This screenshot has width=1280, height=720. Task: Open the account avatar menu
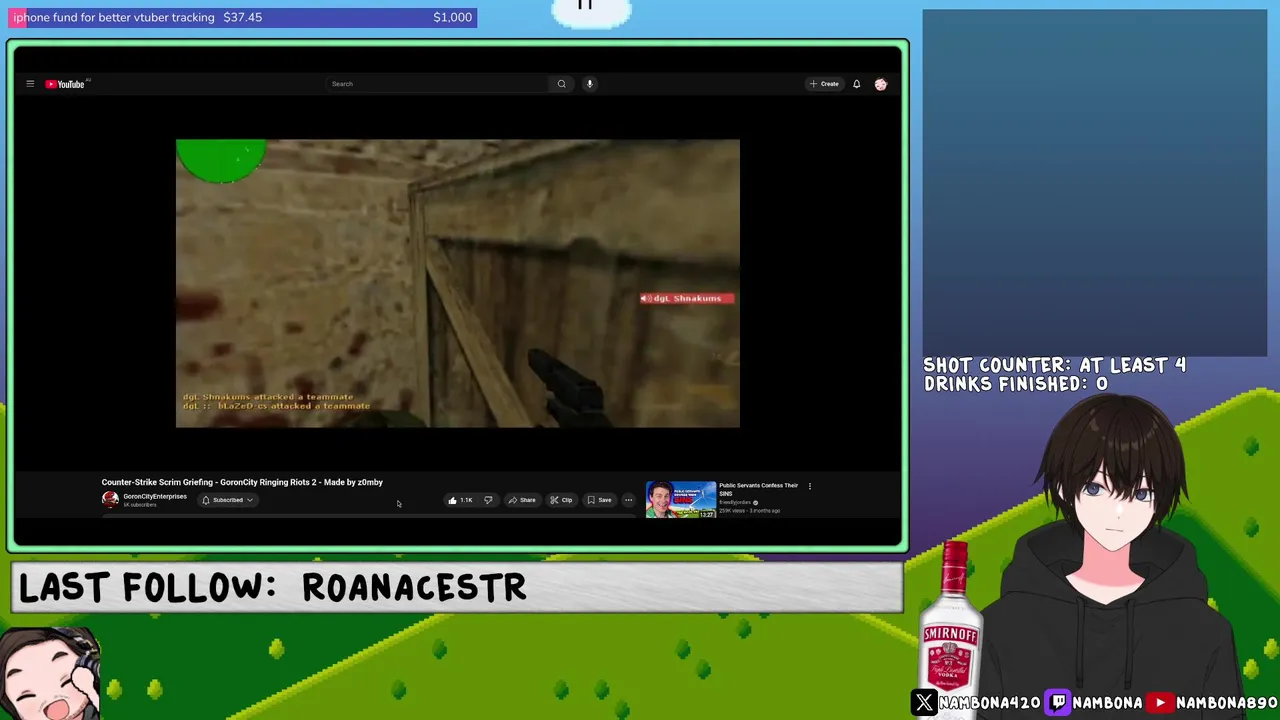[x=881, y=84]
